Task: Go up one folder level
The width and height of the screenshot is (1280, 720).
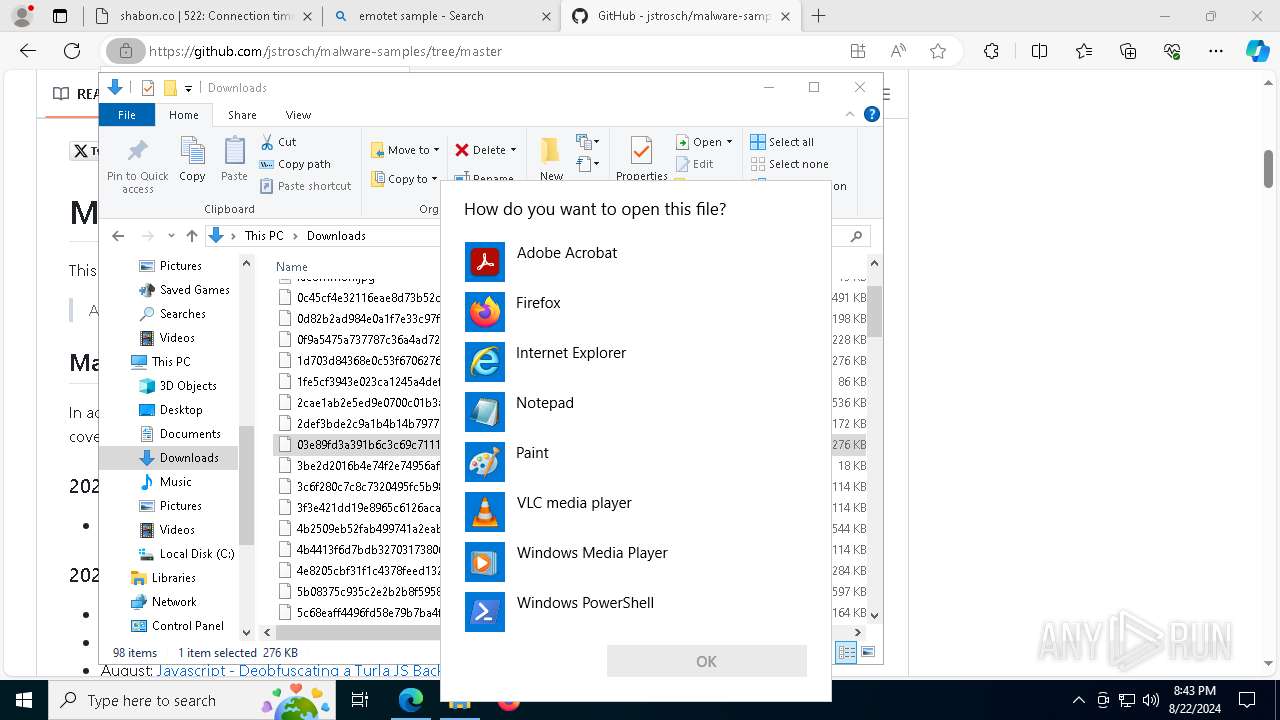Action: pyautogui.click(x=192, y=236)
